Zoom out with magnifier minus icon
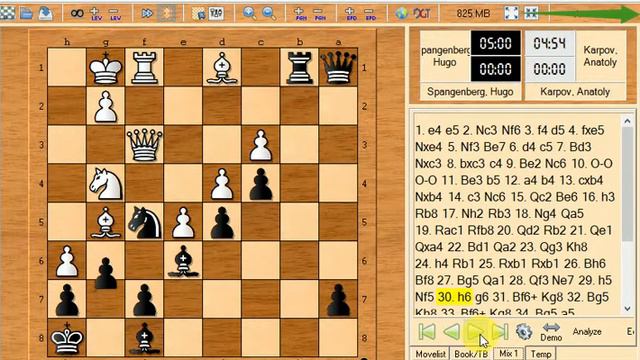640x360 pixels. coord(269,13)
